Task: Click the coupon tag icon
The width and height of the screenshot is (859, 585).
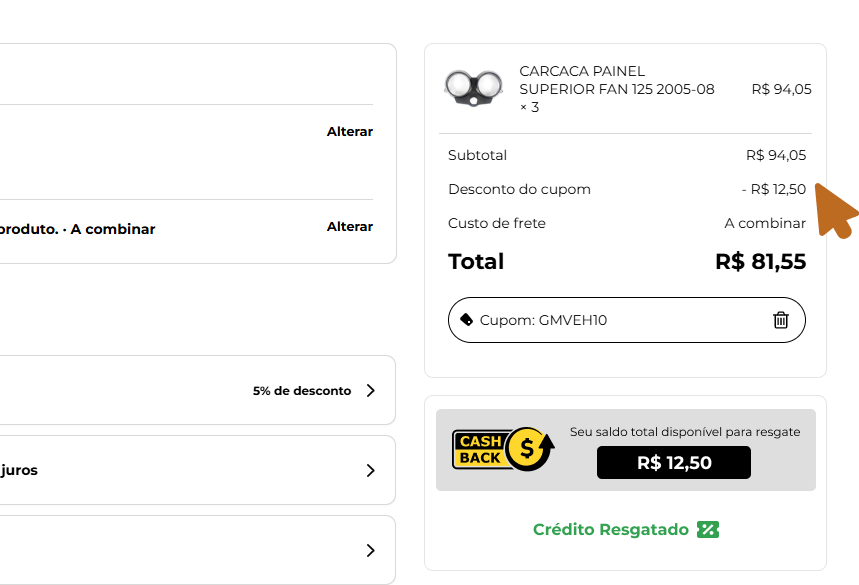Action: [x=466, y=319]
